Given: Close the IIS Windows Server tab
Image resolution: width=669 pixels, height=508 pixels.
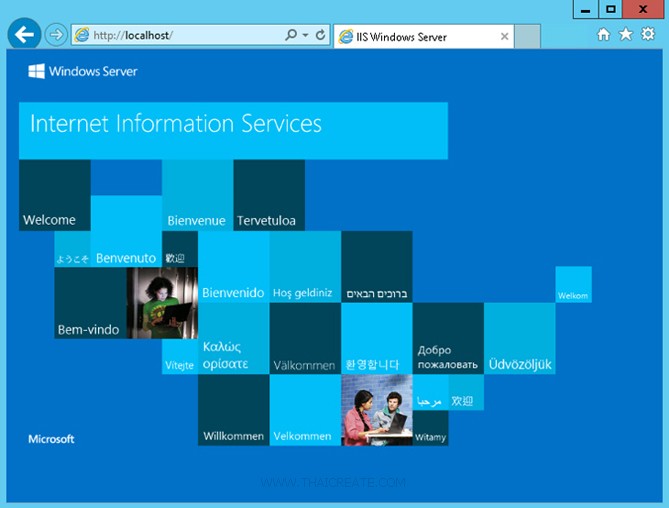Looking at the screenshot, I should coord(504,37).
